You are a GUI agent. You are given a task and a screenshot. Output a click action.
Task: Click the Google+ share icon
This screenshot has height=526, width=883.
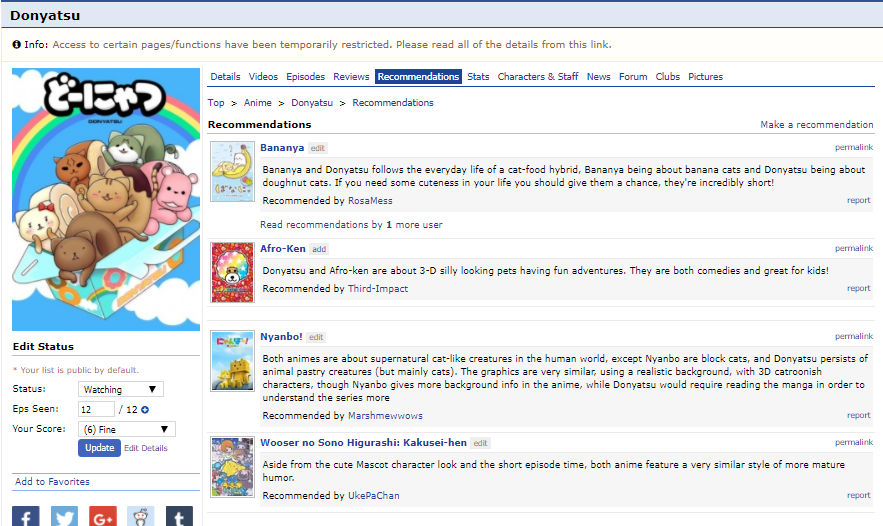tap(102, 516)
